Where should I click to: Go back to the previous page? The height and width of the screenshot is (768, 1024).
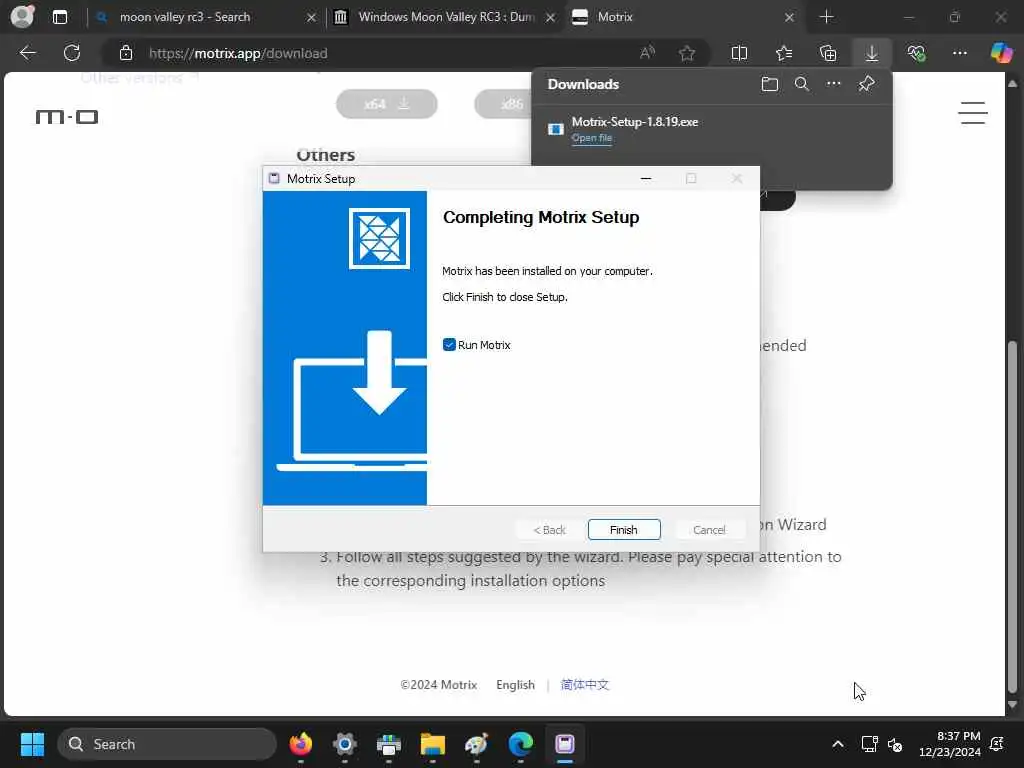click(27, 53)
